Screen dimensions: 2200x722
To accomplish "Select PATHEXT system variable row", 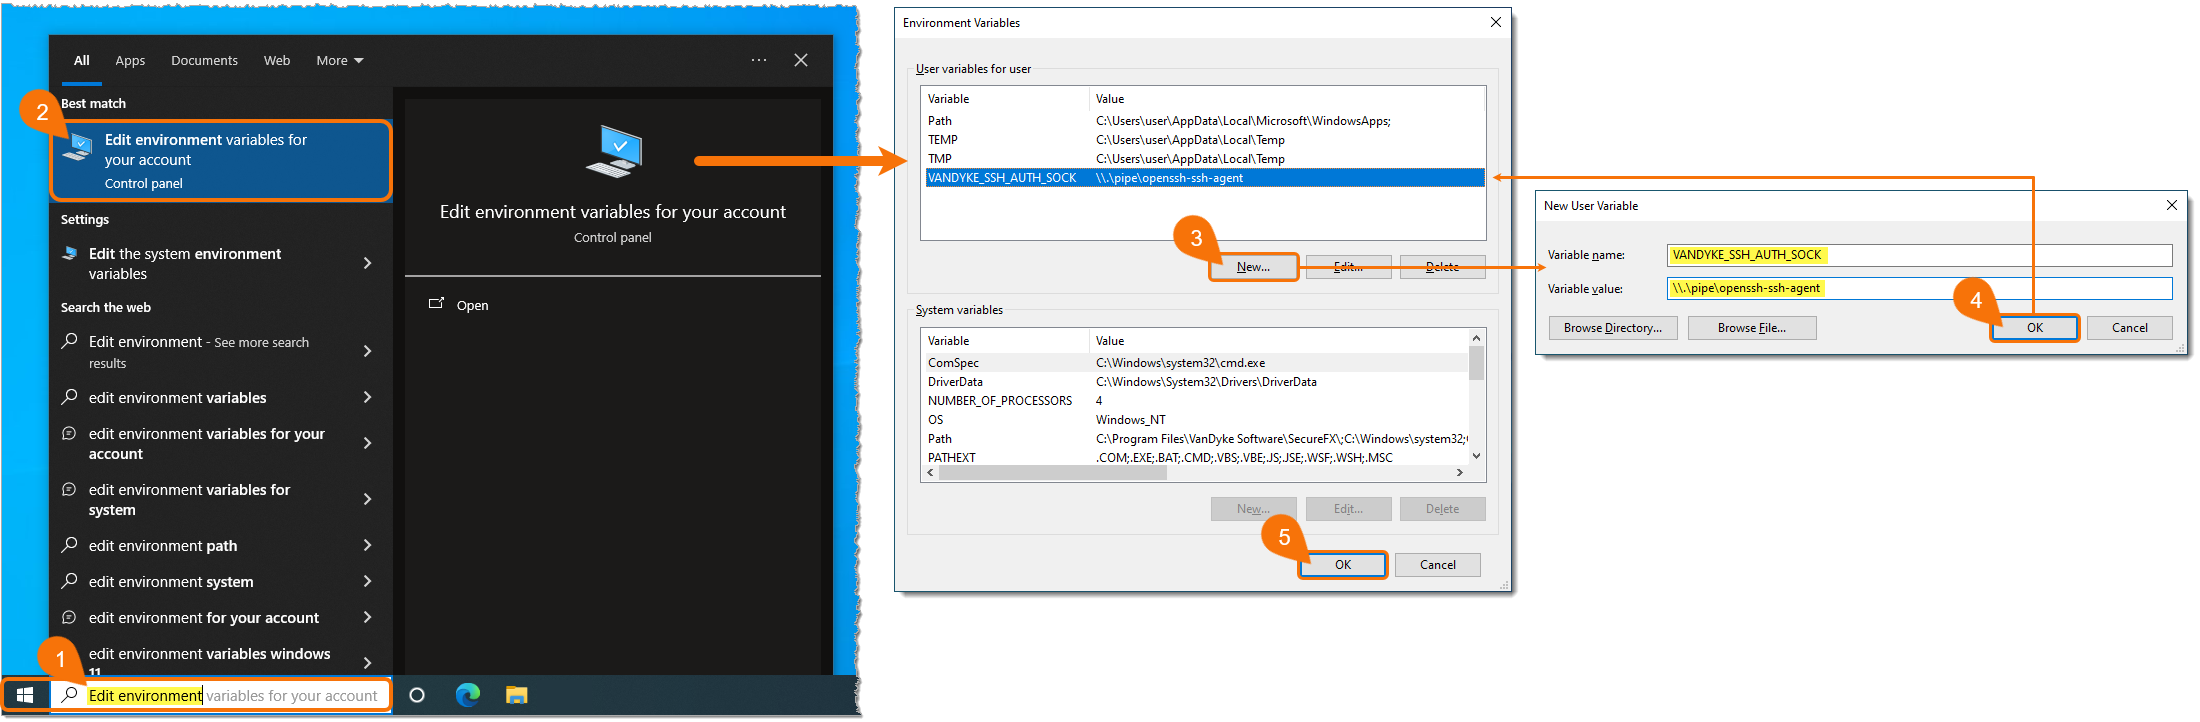I will click(x=1195, y=458).
